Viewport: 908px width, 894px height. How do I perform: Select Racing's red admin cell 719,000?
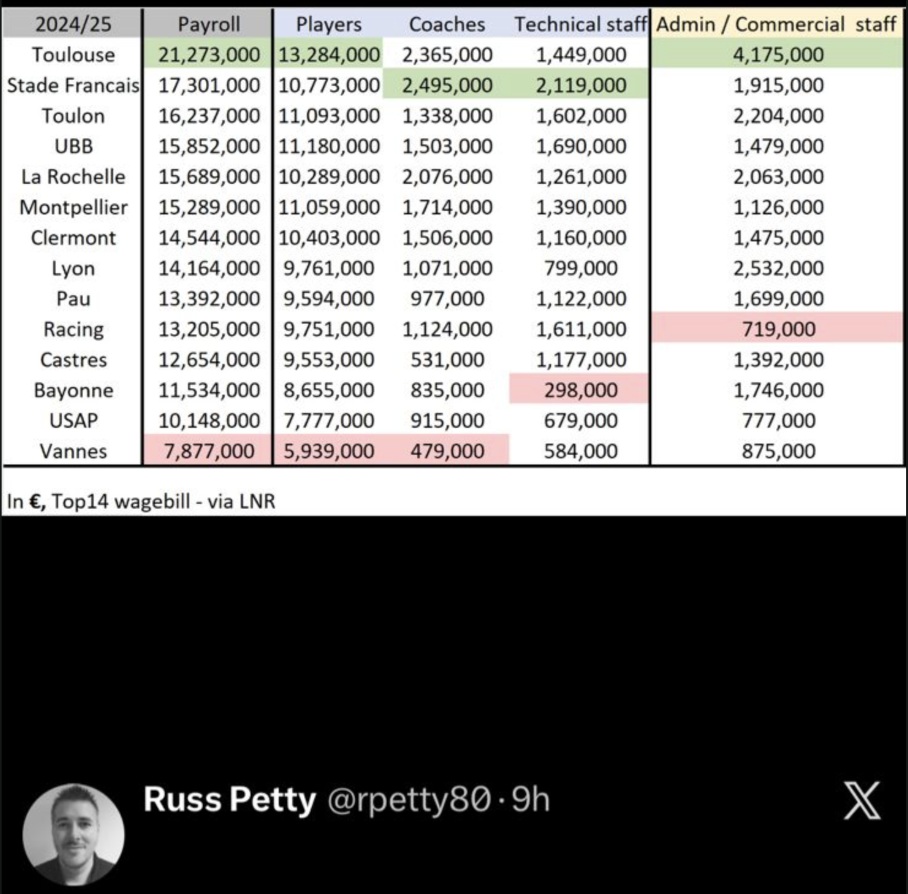point(778,329)
